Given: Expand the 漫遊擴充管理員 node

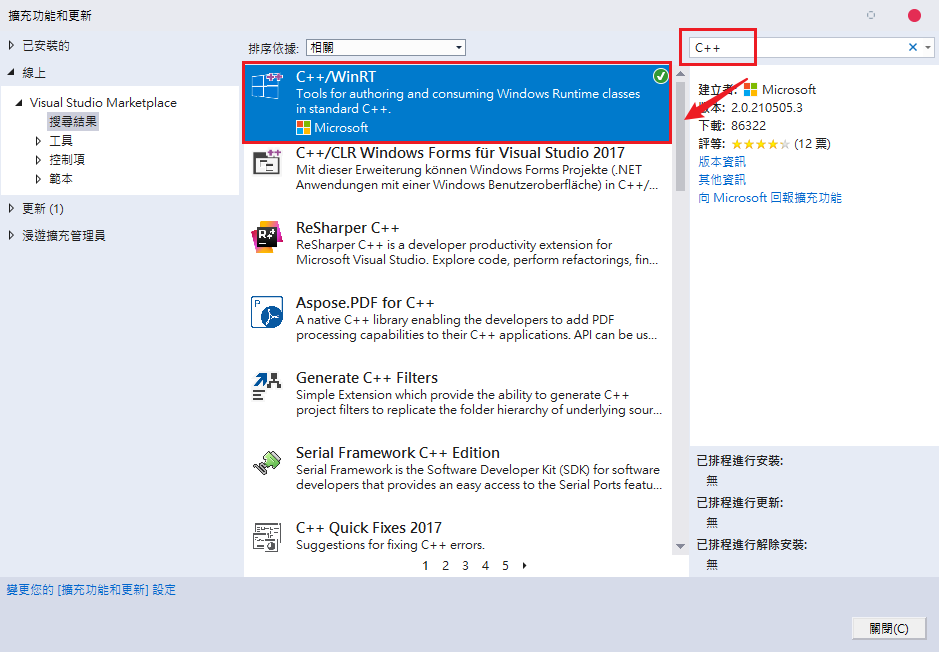Looking at the screenshot, I should 11,235.
